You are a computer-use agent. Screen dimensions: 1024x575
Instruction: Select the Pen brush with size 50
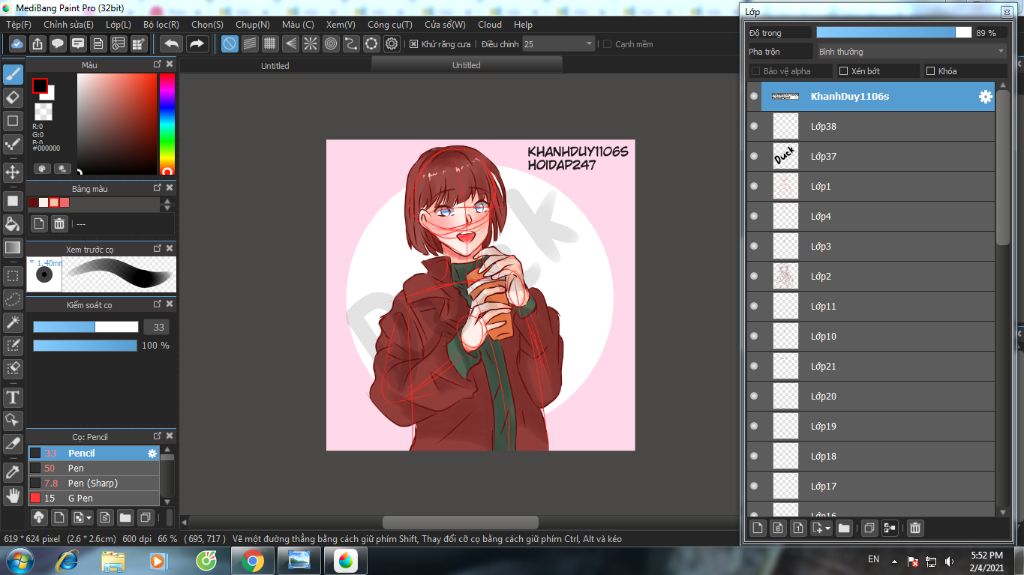pos(93,468)
